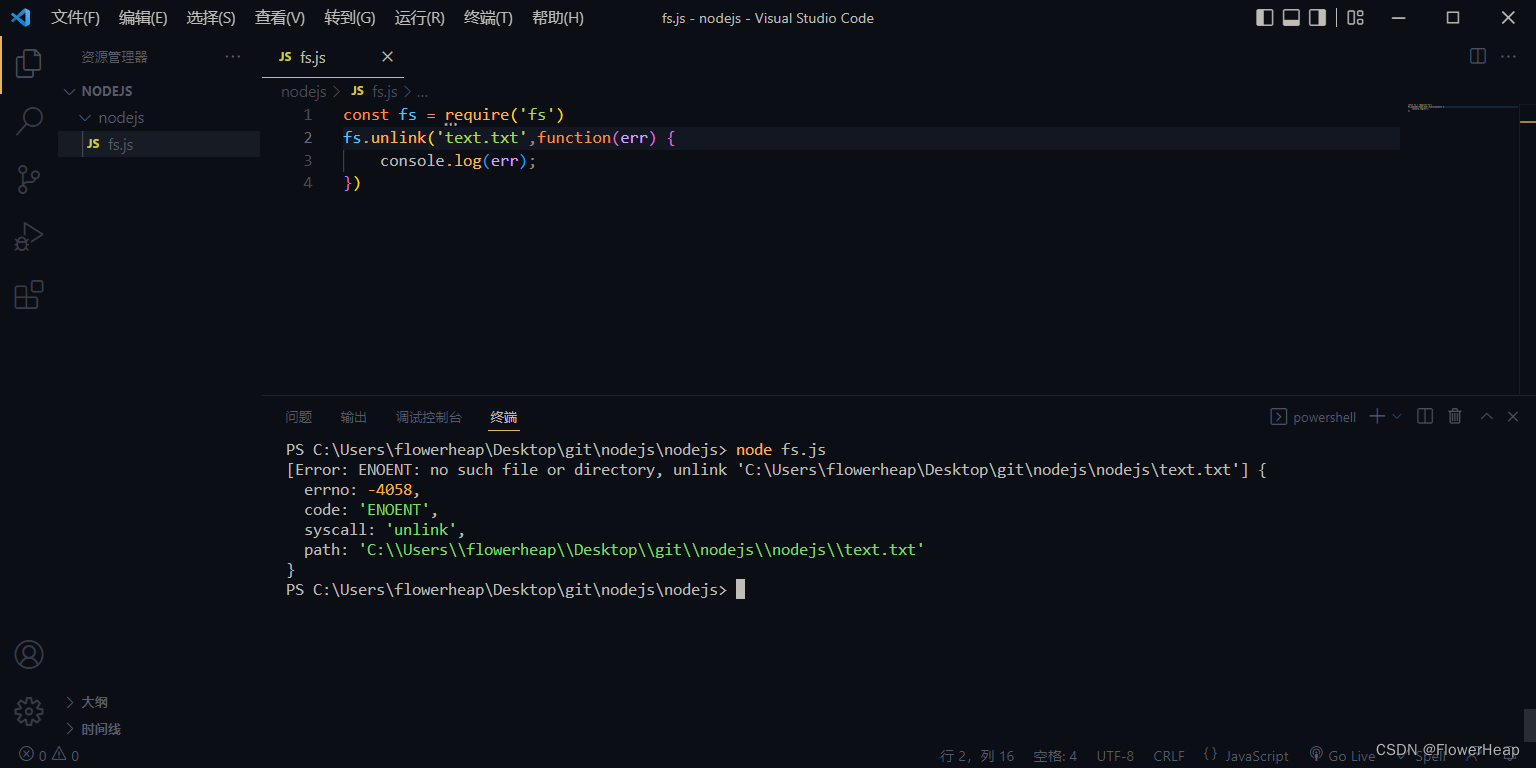Expand the 大纲 outline section
This screenshot has height=768, width=1536.
[158, 702]
